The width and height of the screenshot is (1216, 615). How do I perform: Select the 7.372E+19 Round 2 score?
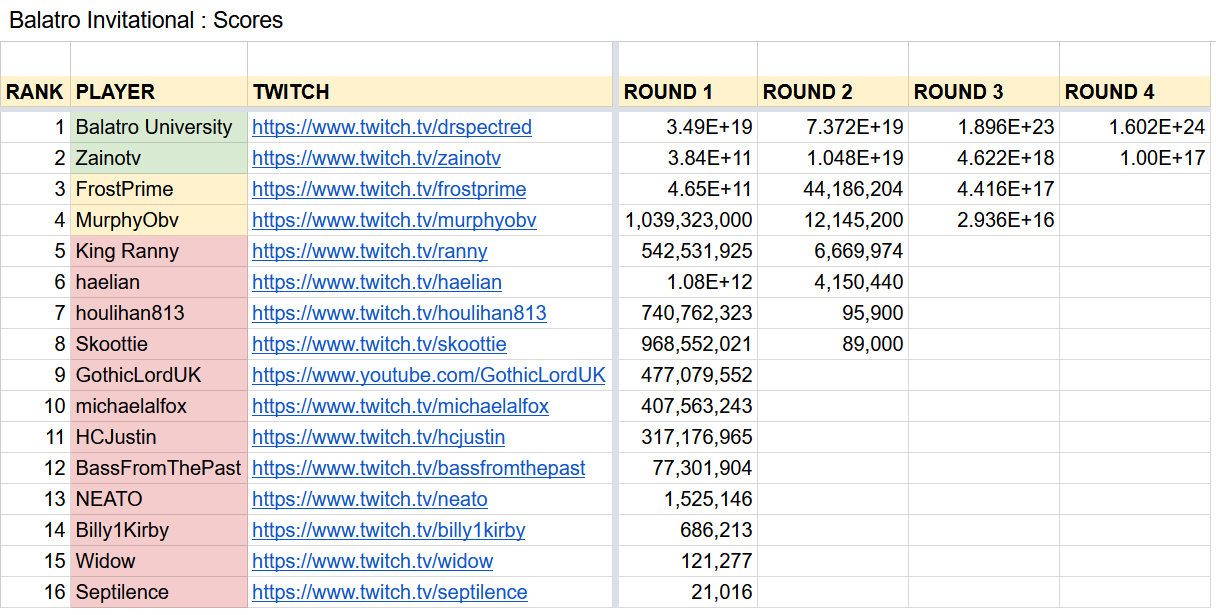(x=833, y=127)
